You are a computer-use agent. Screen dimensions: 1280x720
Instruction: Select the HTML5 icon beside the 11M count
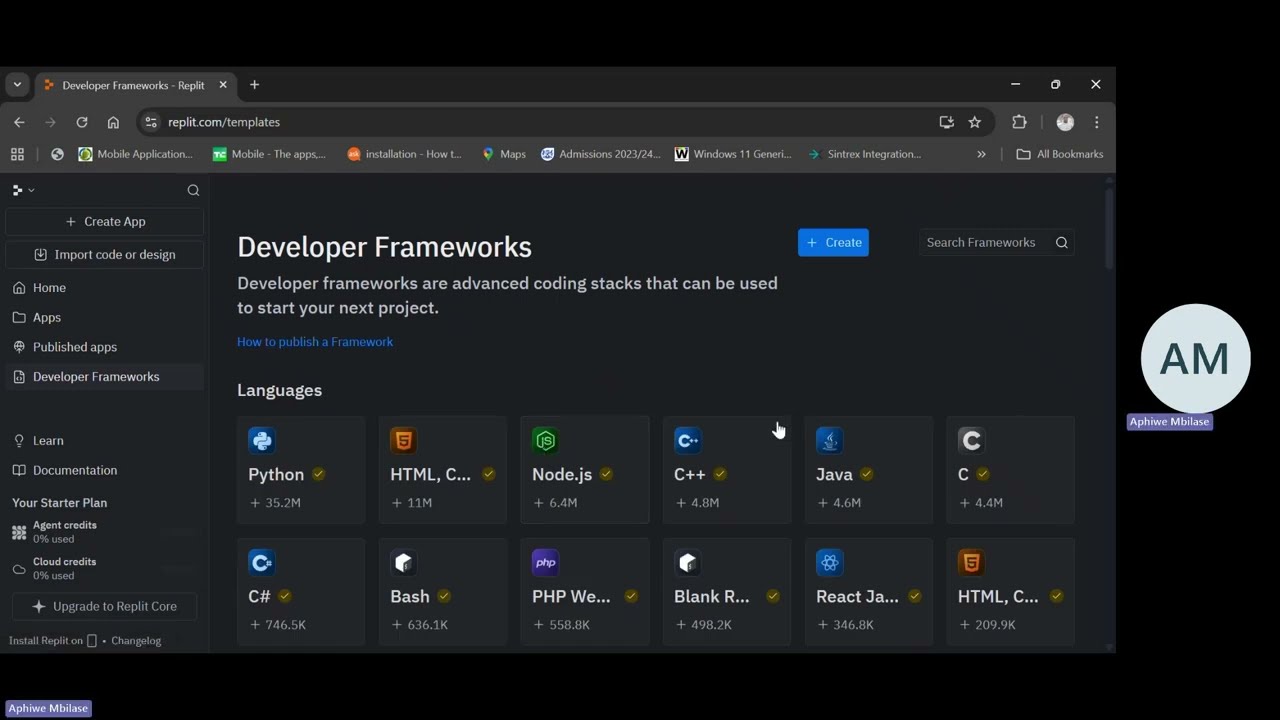(403, 440)
